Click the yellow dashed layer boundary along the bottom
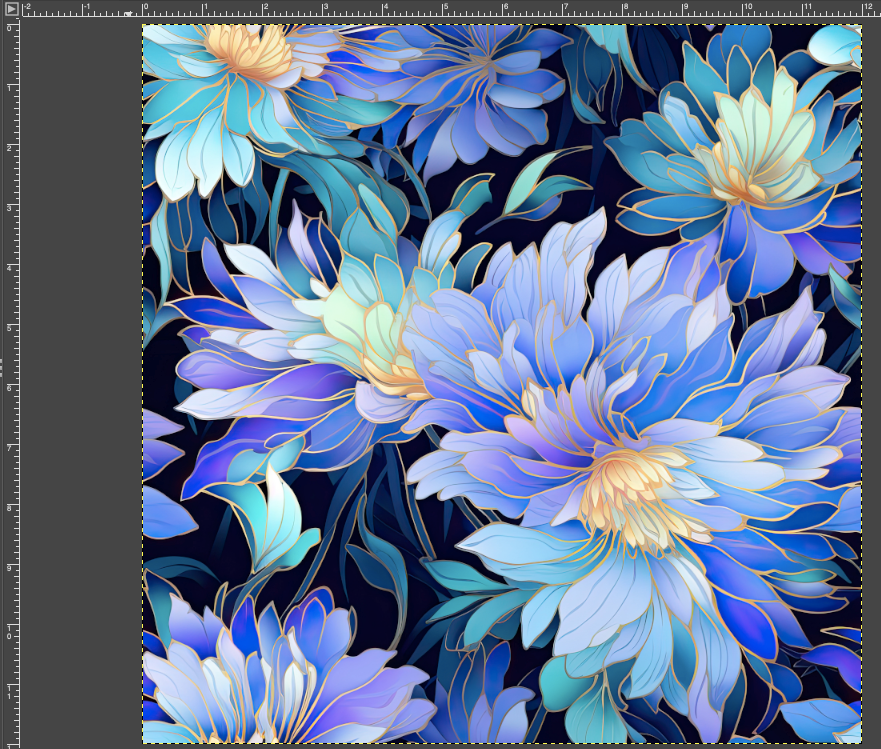The image size is (881, 749). point(500,741)
